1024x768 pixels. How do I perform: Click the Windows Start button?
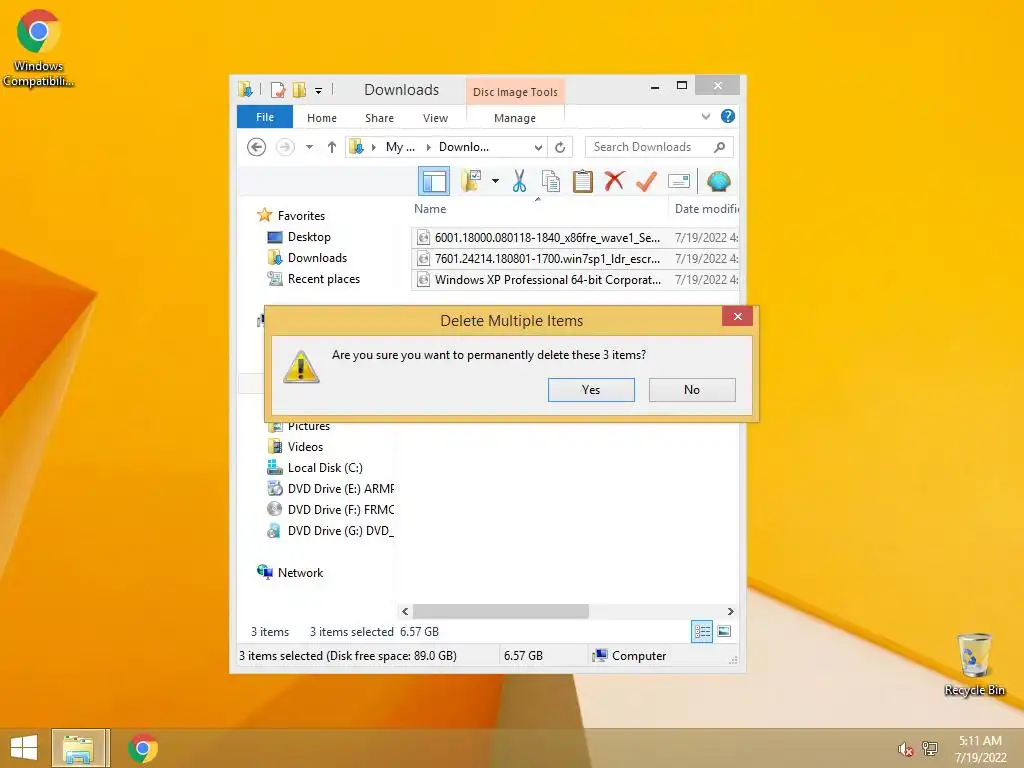[x=24, y=748]
